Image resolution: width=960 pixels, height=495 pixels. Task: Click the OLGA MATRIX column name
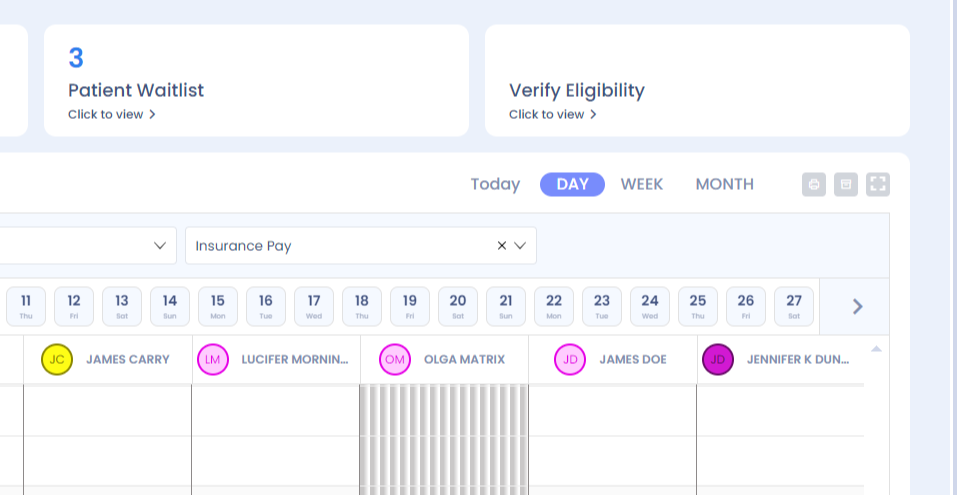point(465,360)
